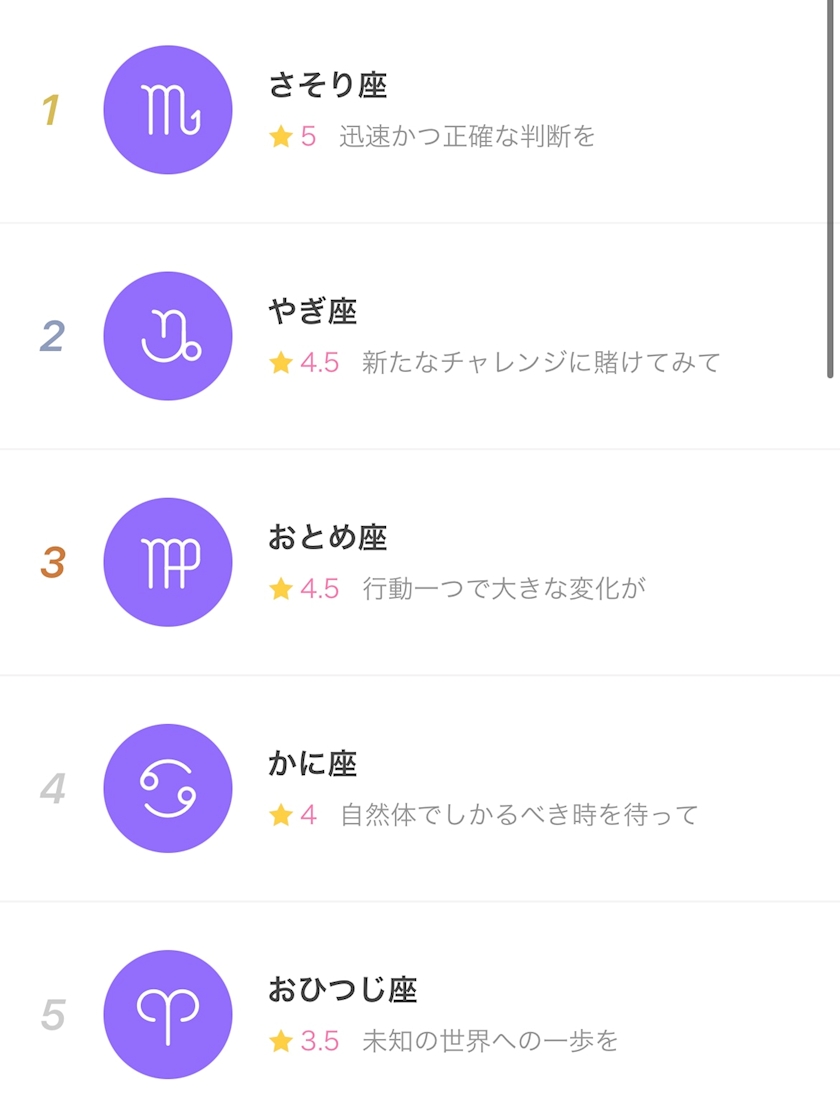Screen dimensions: 840x1118
Task: Open the おひつじ座 horoscope title
Action: (342, 990)
